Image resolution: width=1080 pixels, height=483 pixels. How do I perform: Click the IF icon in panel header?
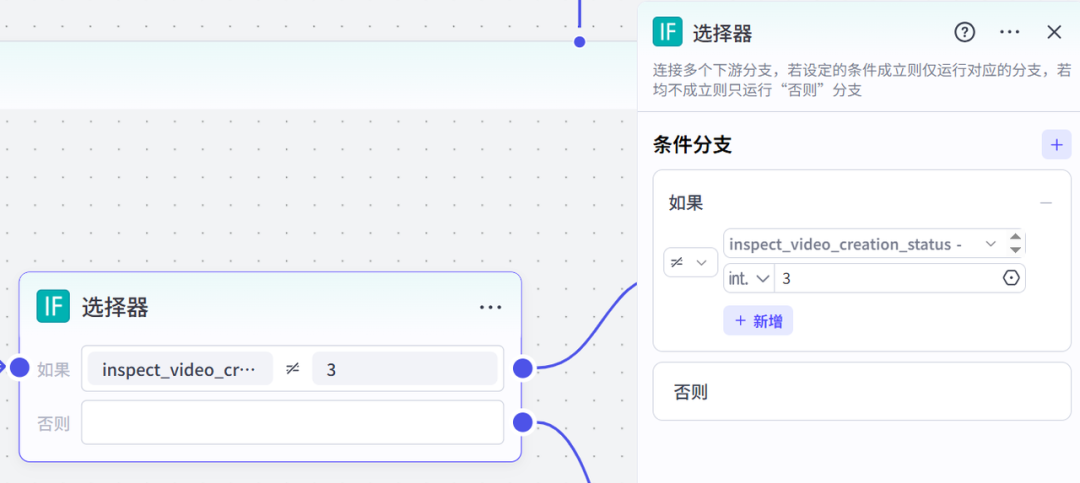[667, 32]
